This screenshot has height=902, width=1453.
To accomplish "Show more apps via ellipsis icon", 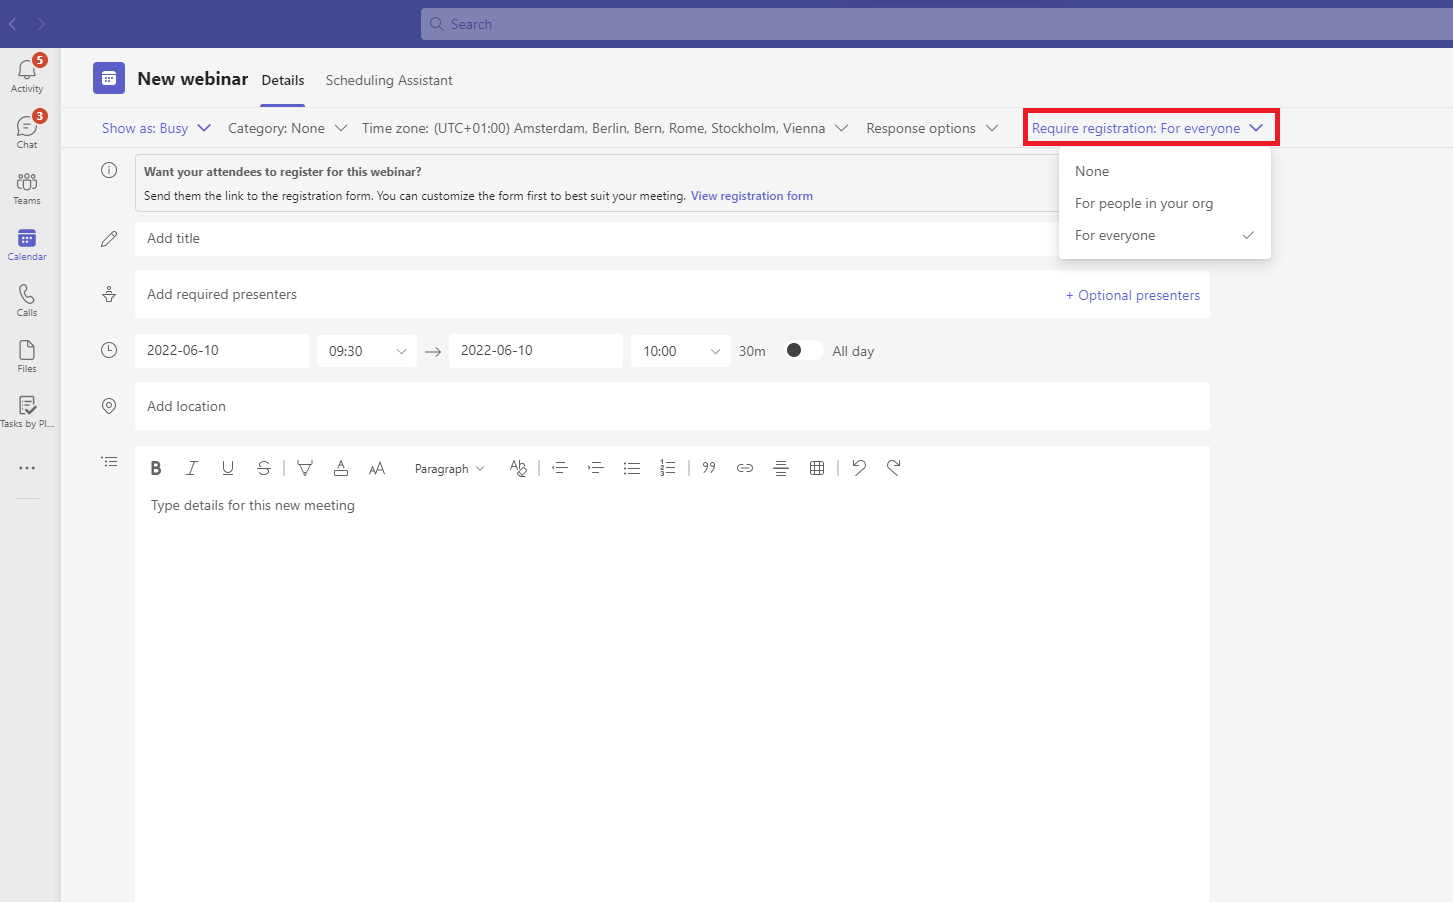I will pyautogui.click(x=27, y=468).
